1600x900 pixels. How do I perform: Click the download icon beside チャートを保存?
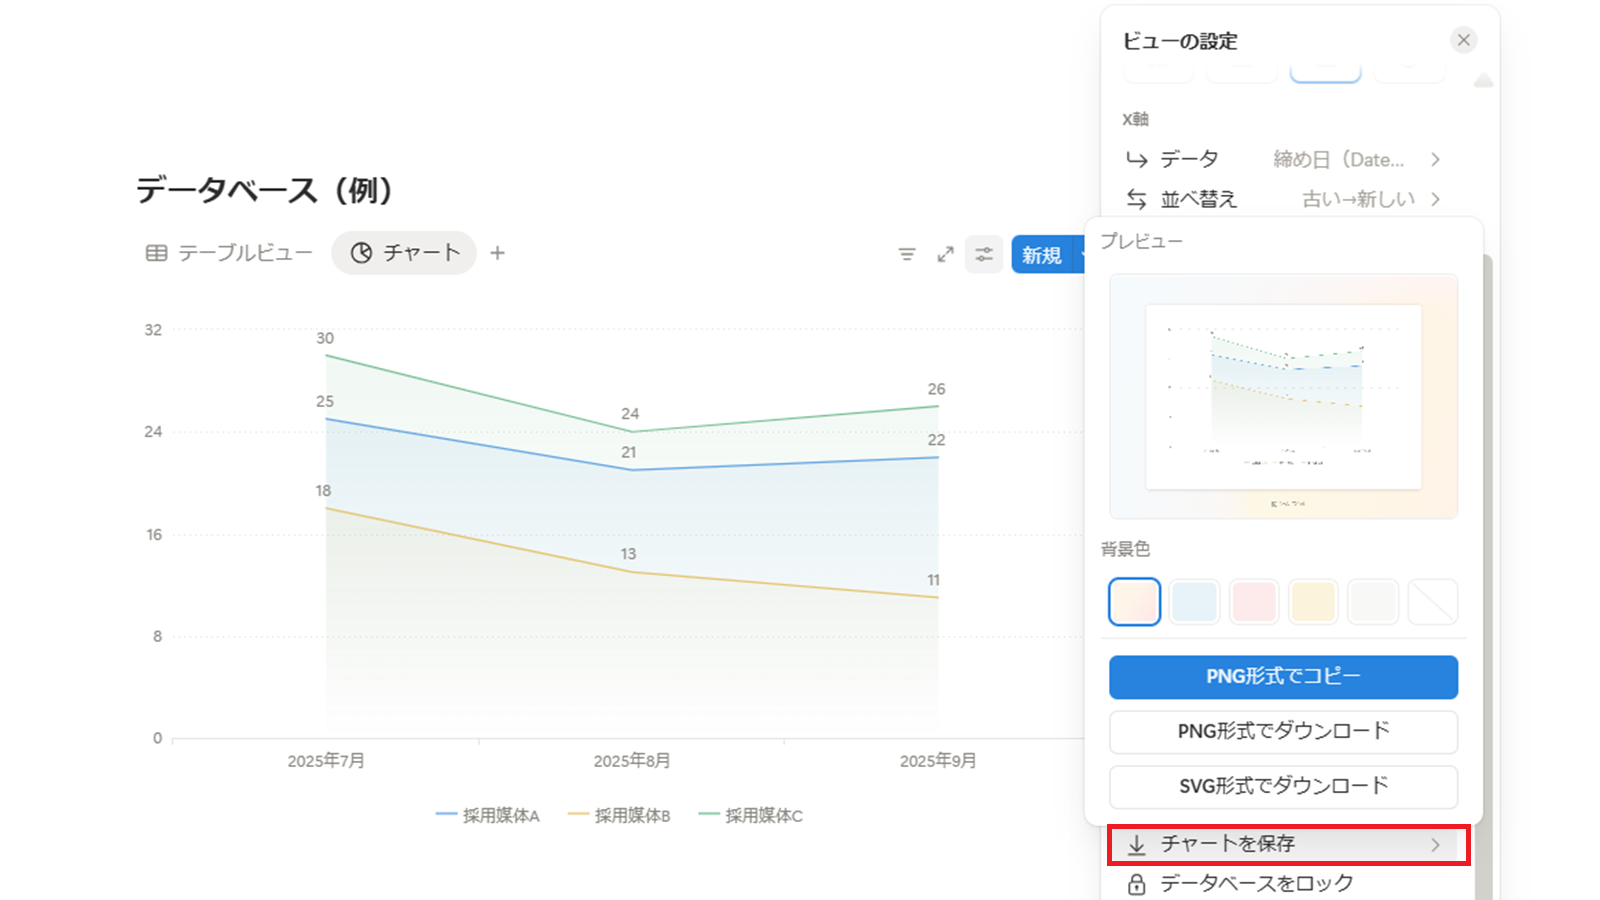click(1137, 845)
